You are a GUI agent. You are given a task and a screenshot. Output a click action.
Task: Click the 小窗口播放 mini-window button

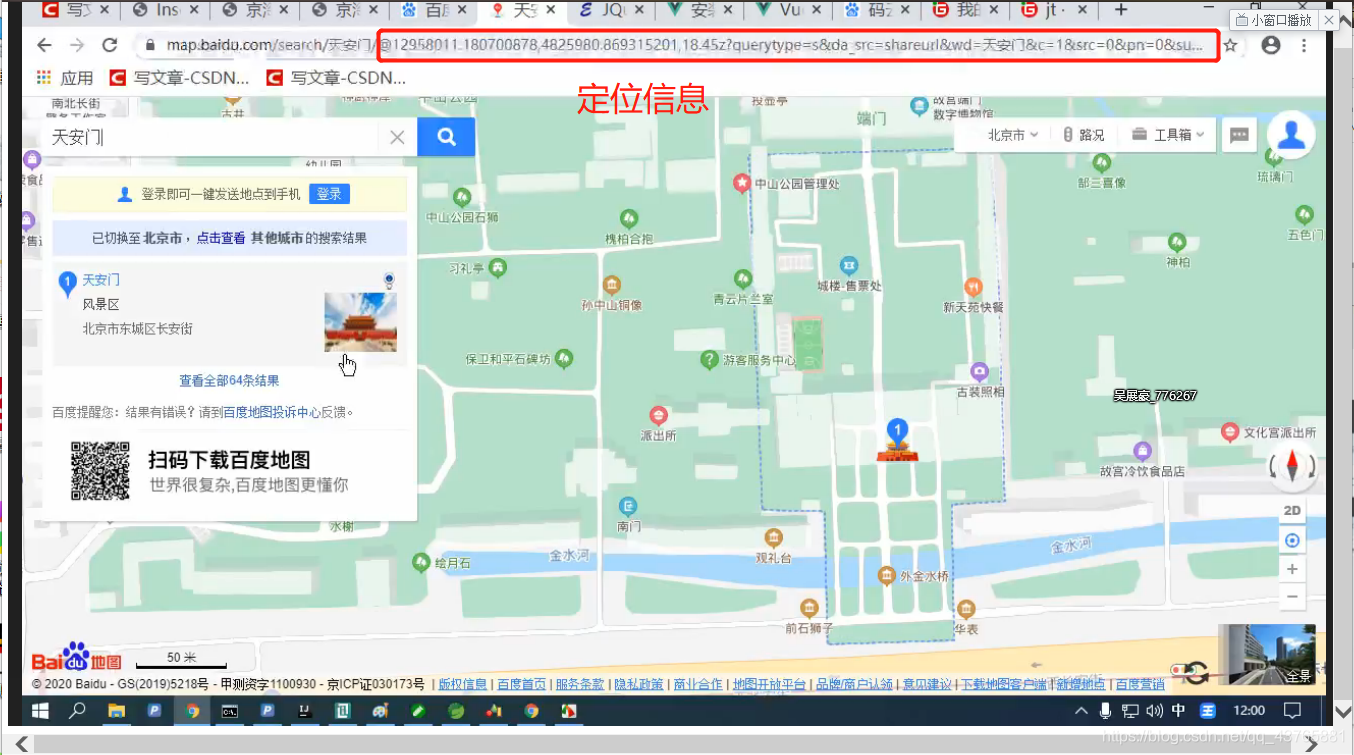pos(1272,20)
